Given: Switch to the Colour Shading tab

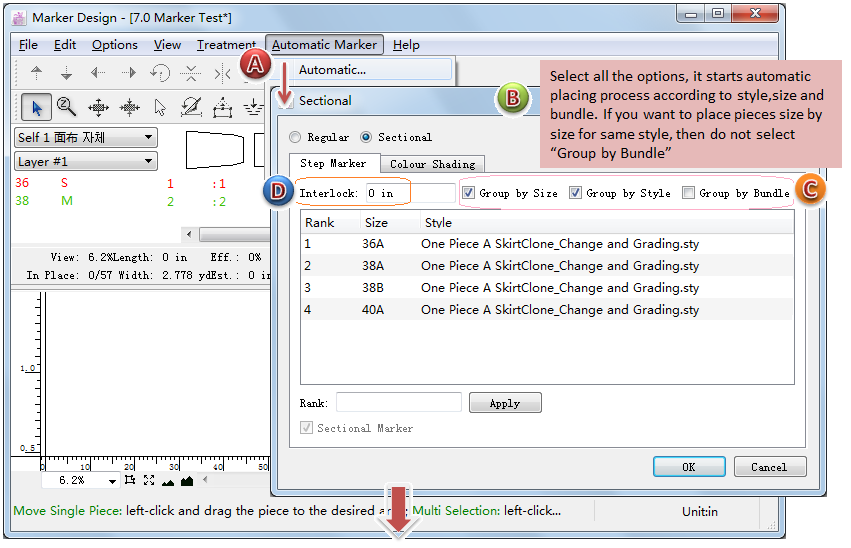Looking at the screenshot, I should pos(432,164).
